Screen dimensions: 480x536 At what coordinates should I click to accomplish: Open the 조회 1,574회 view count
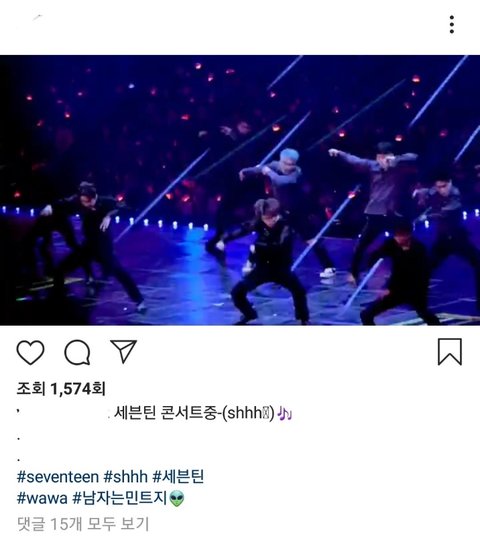(x=61, y=389)
